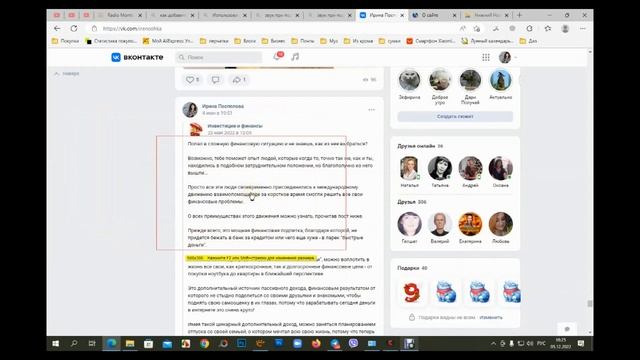
Task: Open the Лунный календарь bookmark
Action: coord(487,41)
